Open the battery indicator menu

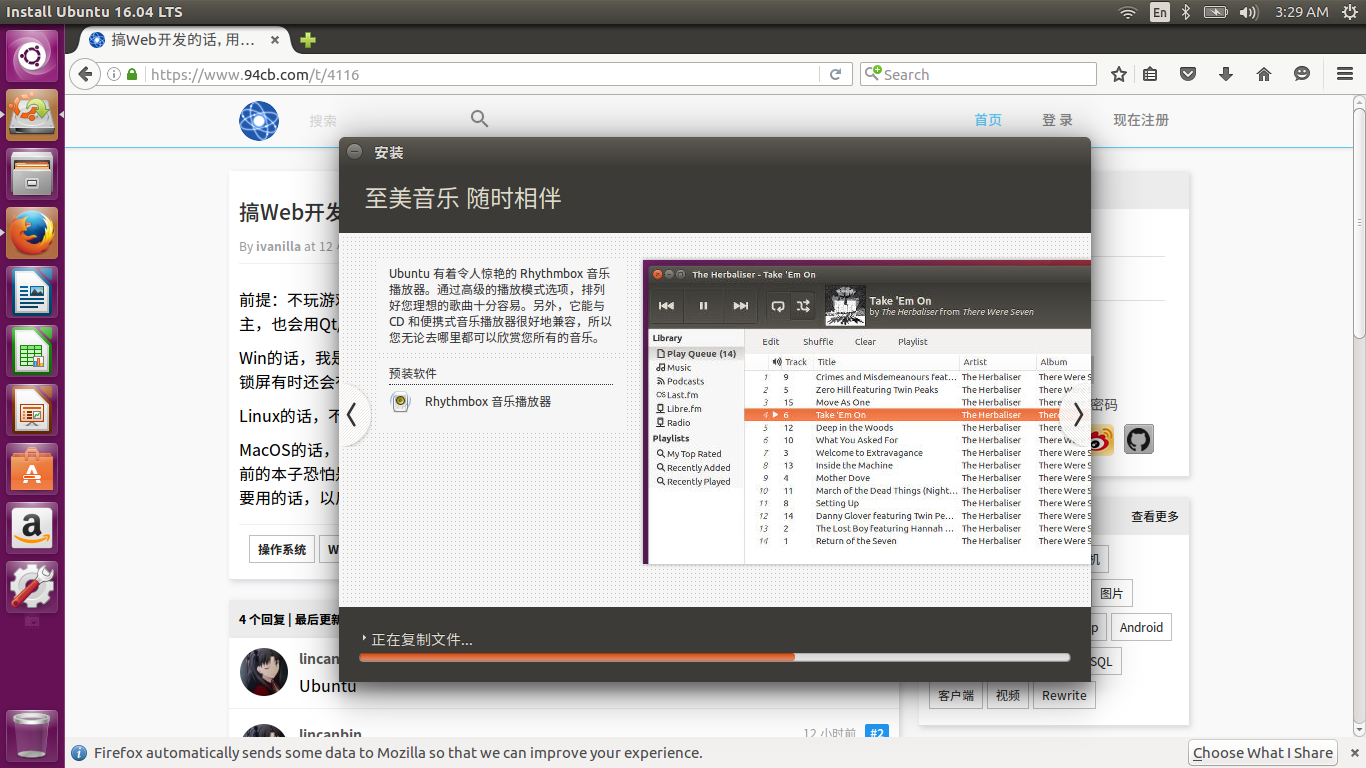pyautogui.click(x=1215, y=12)
